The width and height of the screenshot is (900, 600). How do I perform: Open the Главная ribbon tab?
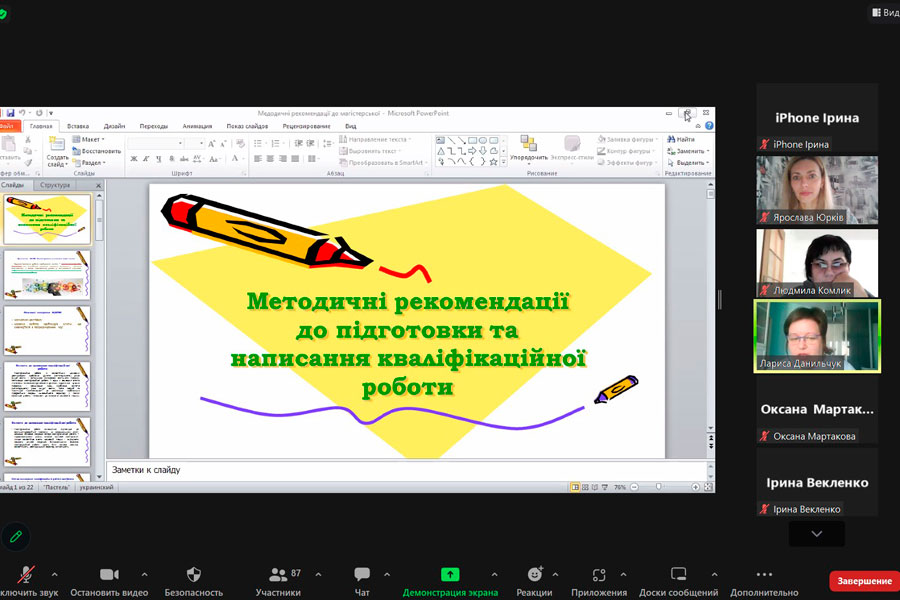[x=41, y=126]
